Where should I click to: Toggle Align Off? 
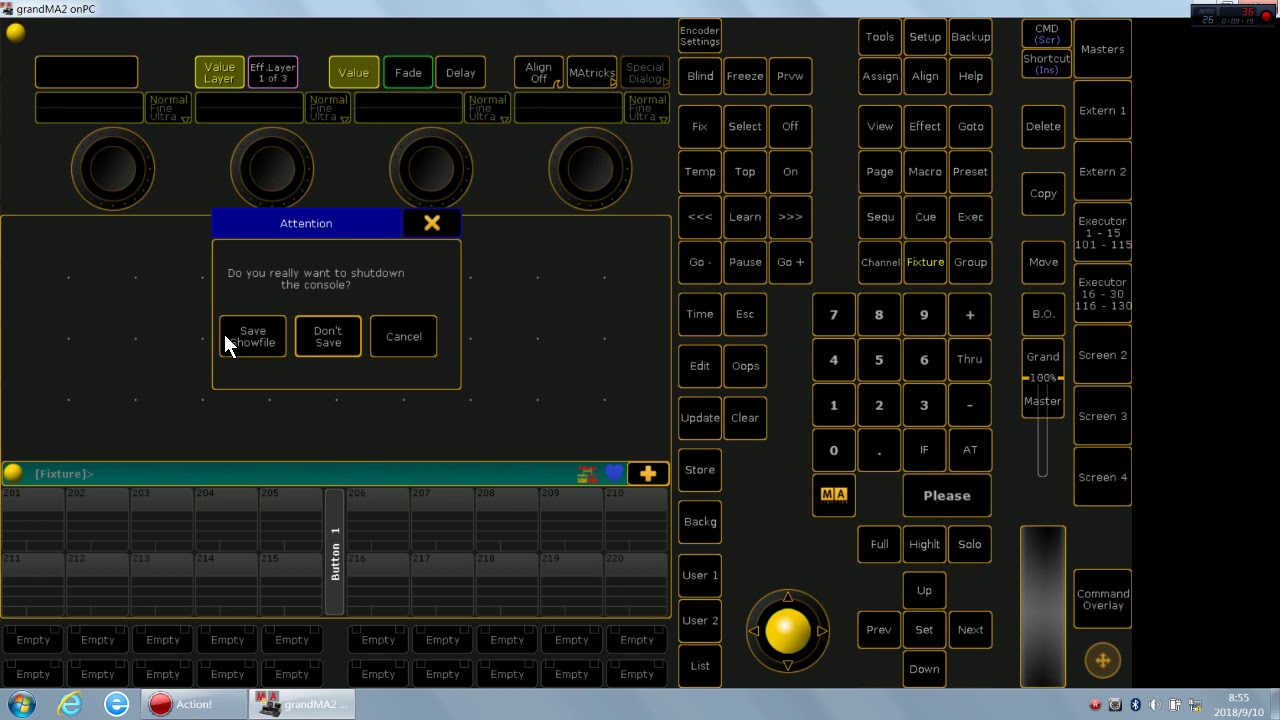pos(539,73)
